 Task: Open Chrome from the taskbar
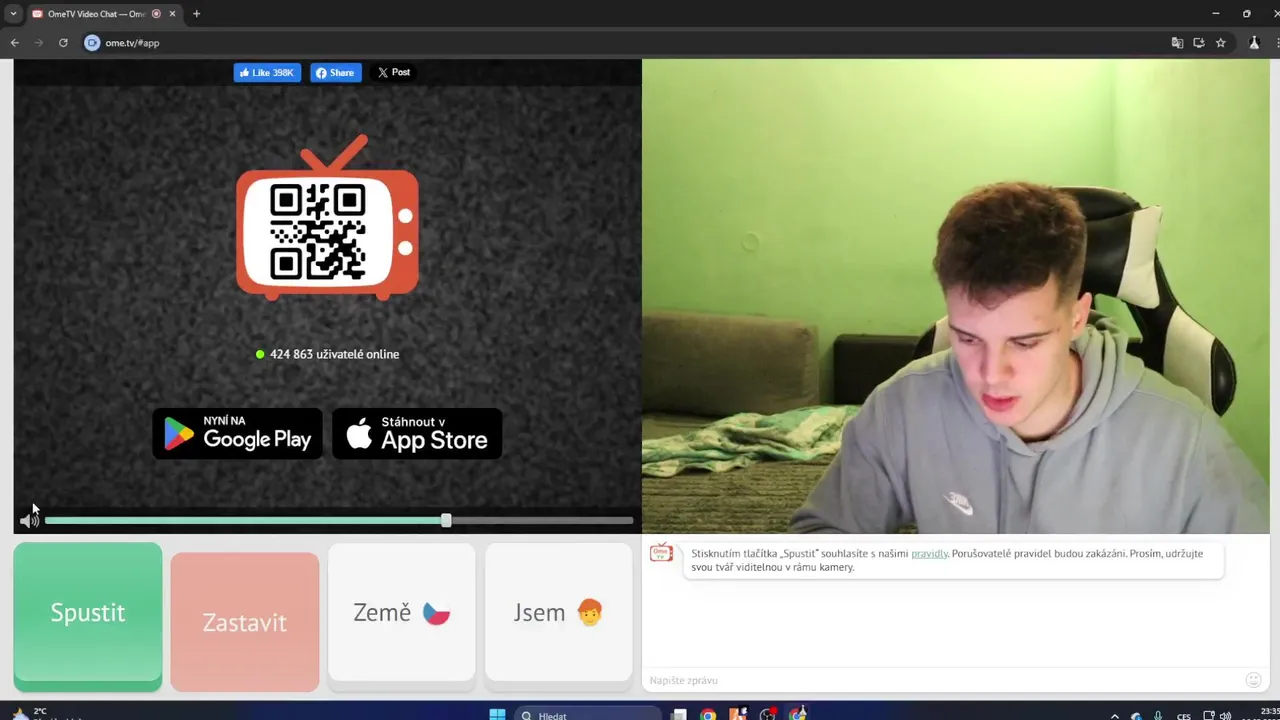[708, 714]
